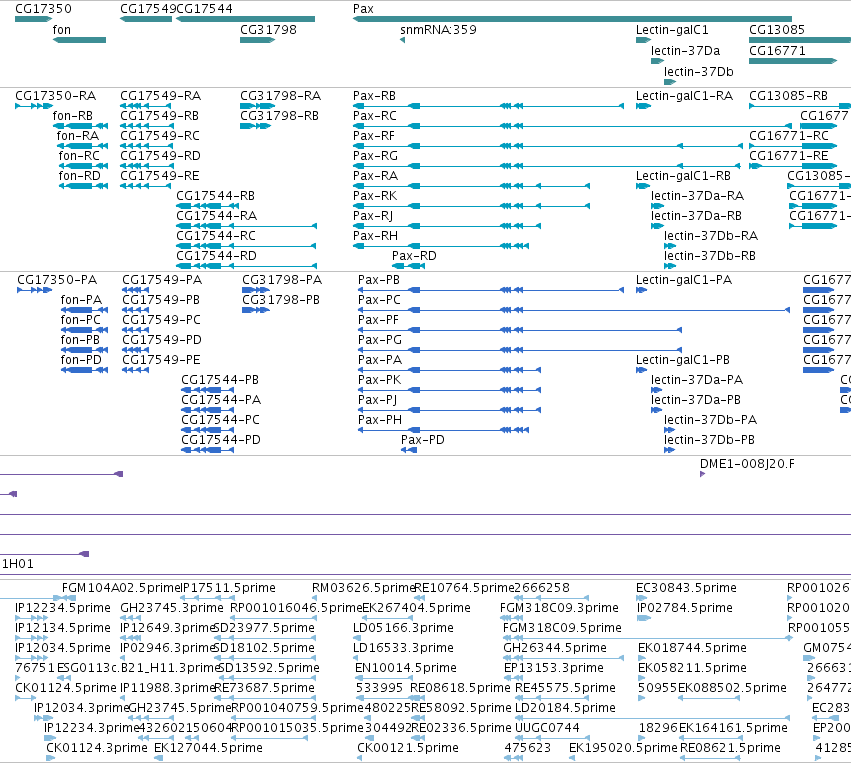Viewport: 851px width, 763px height.
Task: Open the CG17544-RB transcript label
Action: 215,195
